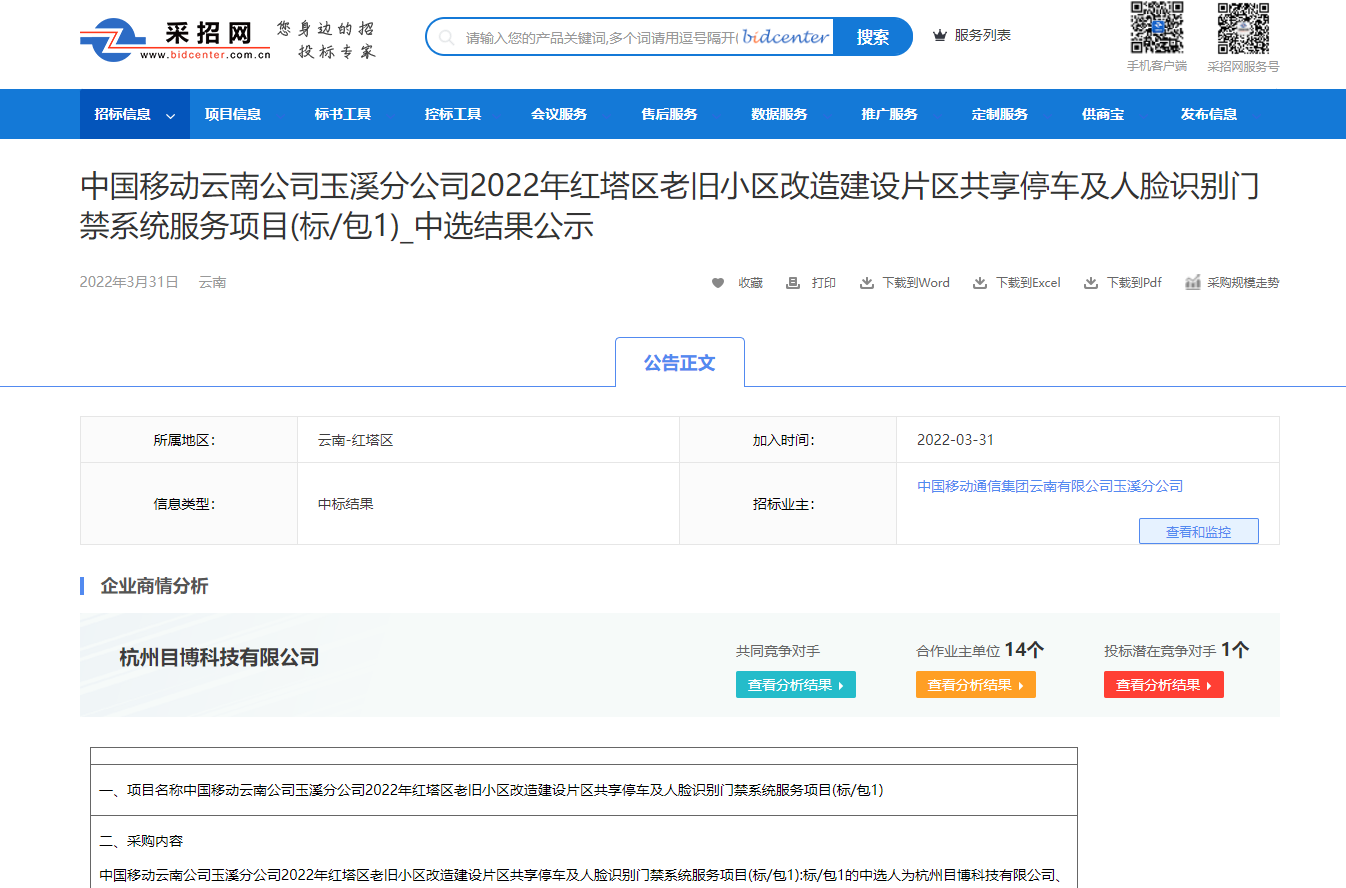Screen dimensions: 1346x888
Task: Click the 采招网服务号 QR code
Action: 1243,28
